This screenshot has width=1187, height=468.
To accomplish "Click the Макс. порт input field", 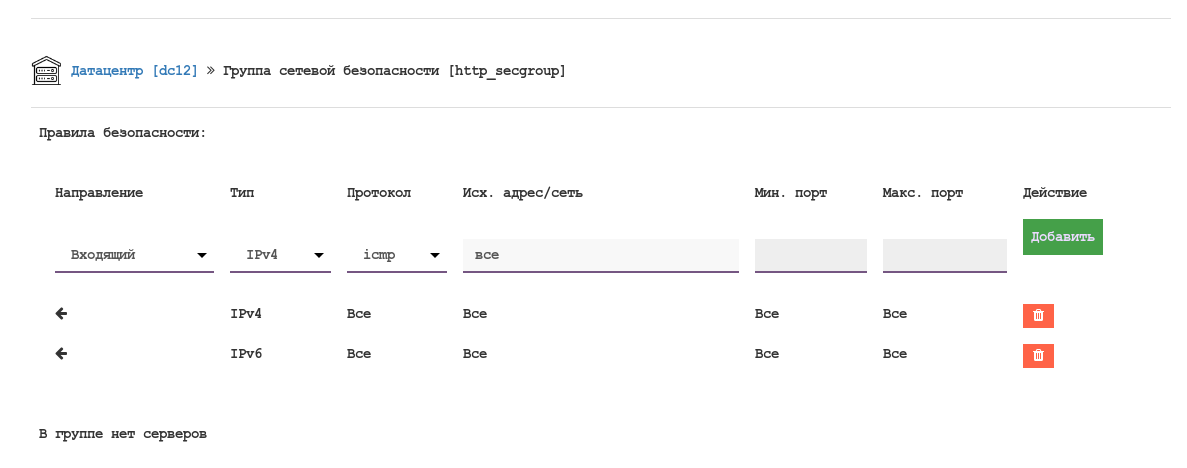I will pyautogui.click(x=944, y=255).
